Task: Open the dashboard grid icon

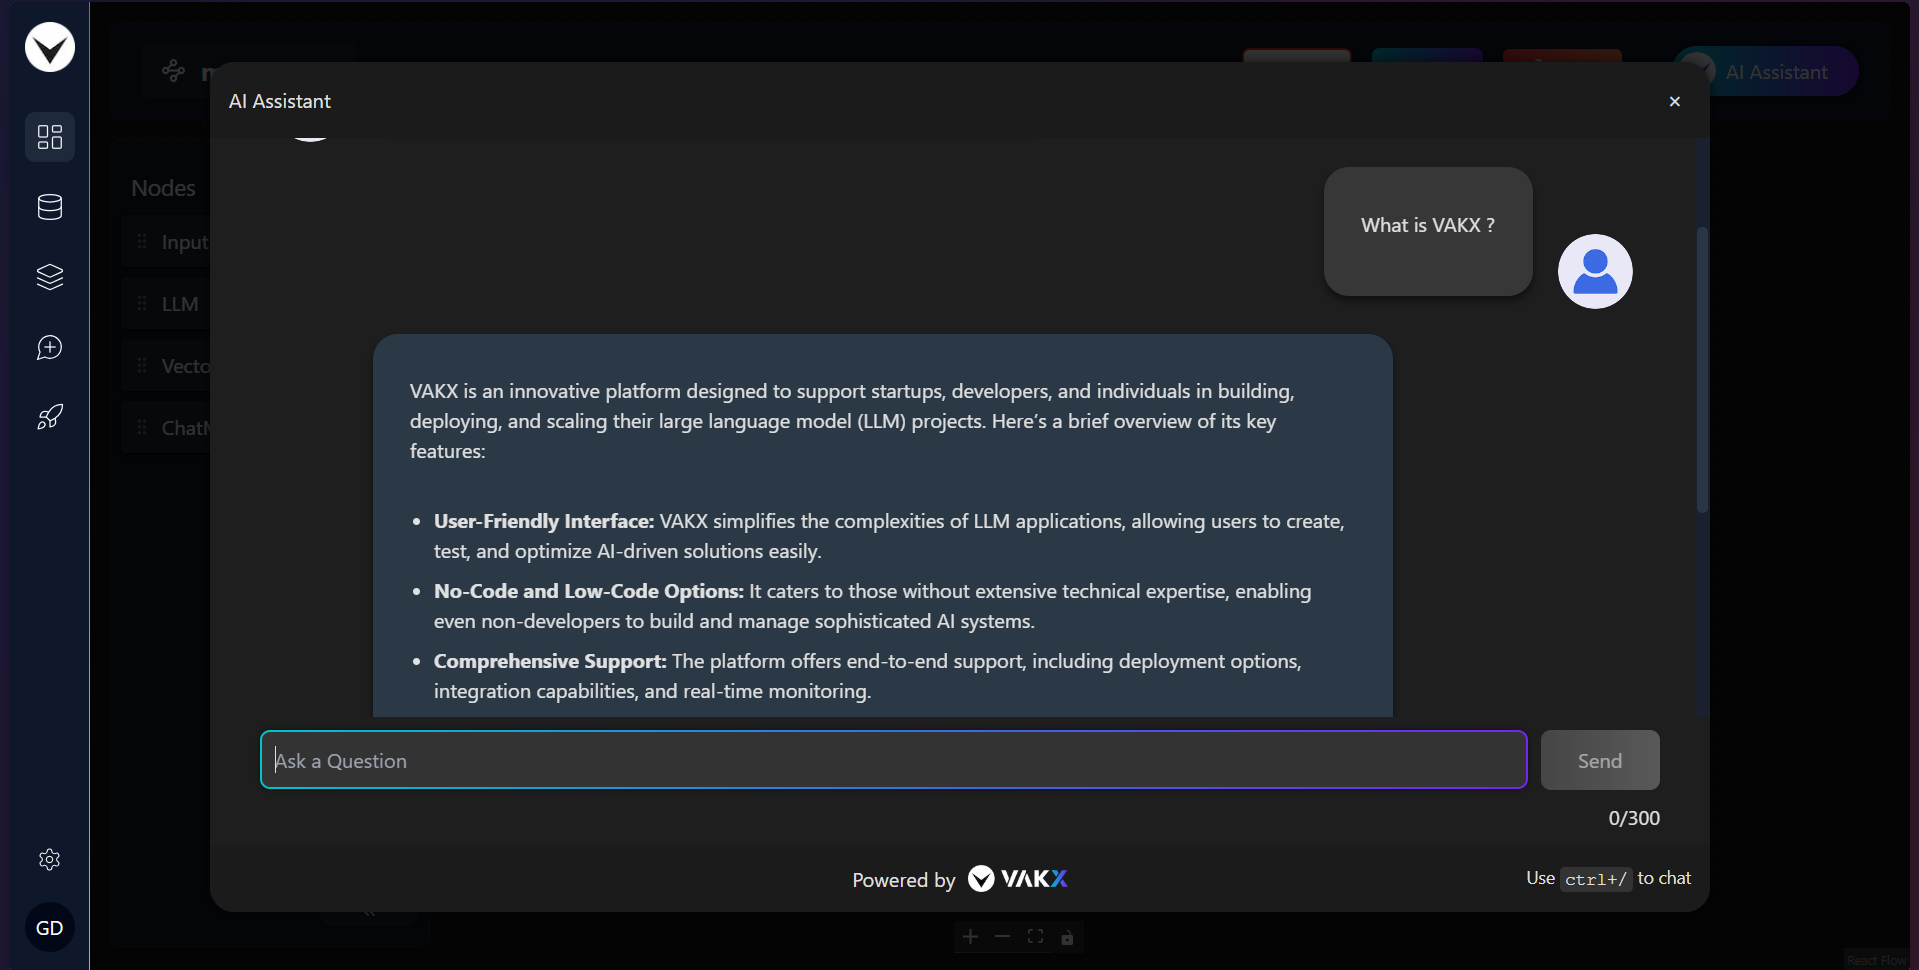Action: [50, 137]
